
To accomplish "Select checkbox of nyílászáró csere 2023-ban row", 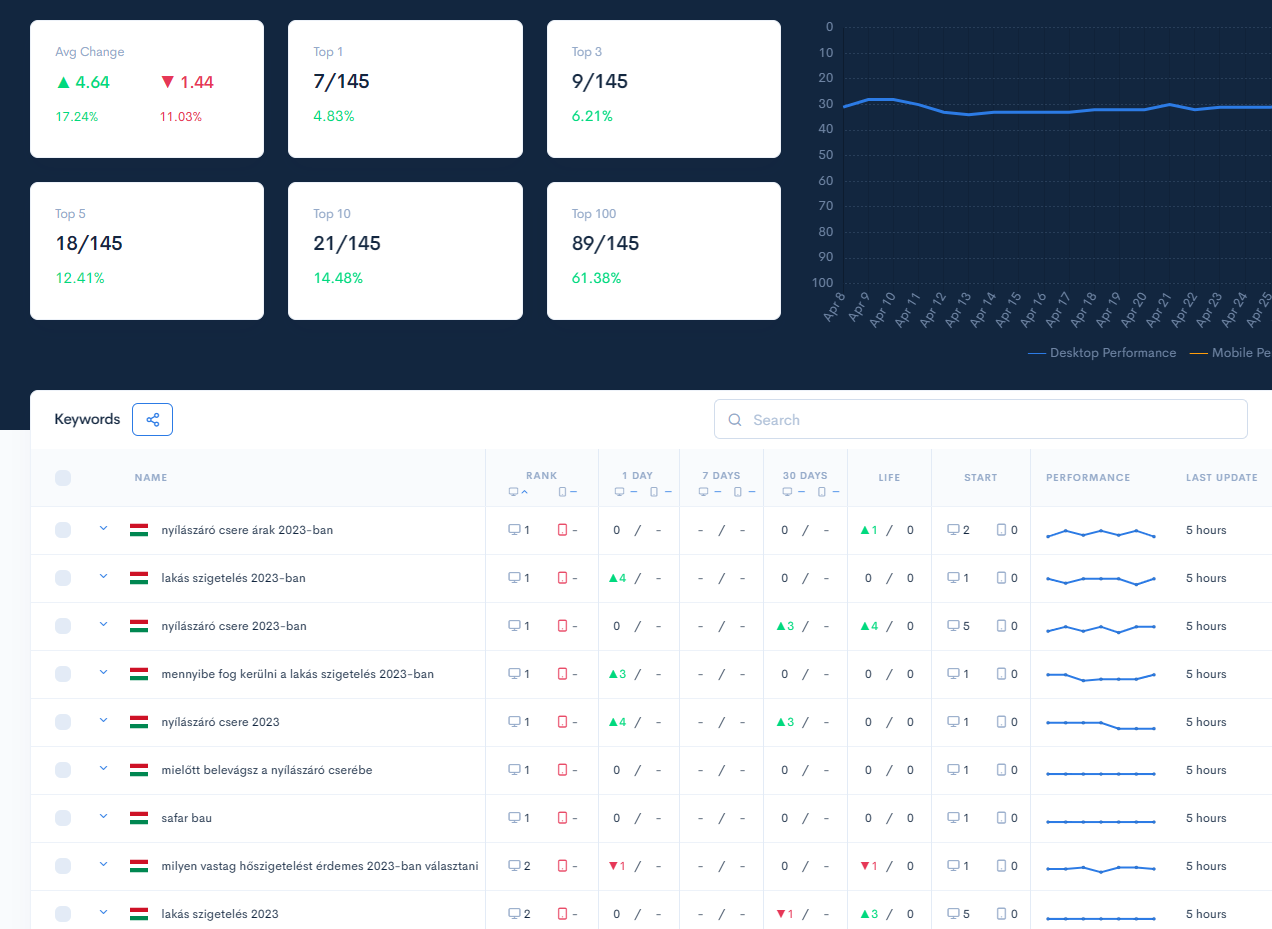I will point(63,626).
